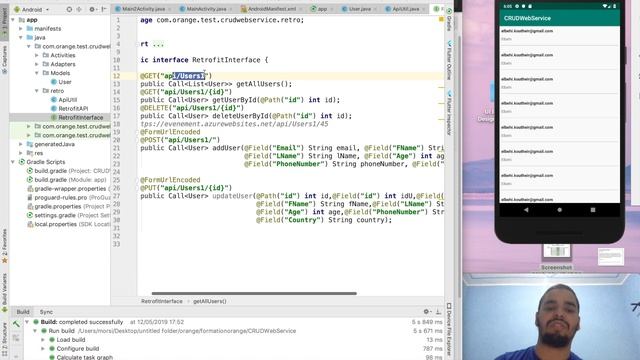Switch to MainActivity.java tab
The image size is (640, 360).
click(205, 9)
